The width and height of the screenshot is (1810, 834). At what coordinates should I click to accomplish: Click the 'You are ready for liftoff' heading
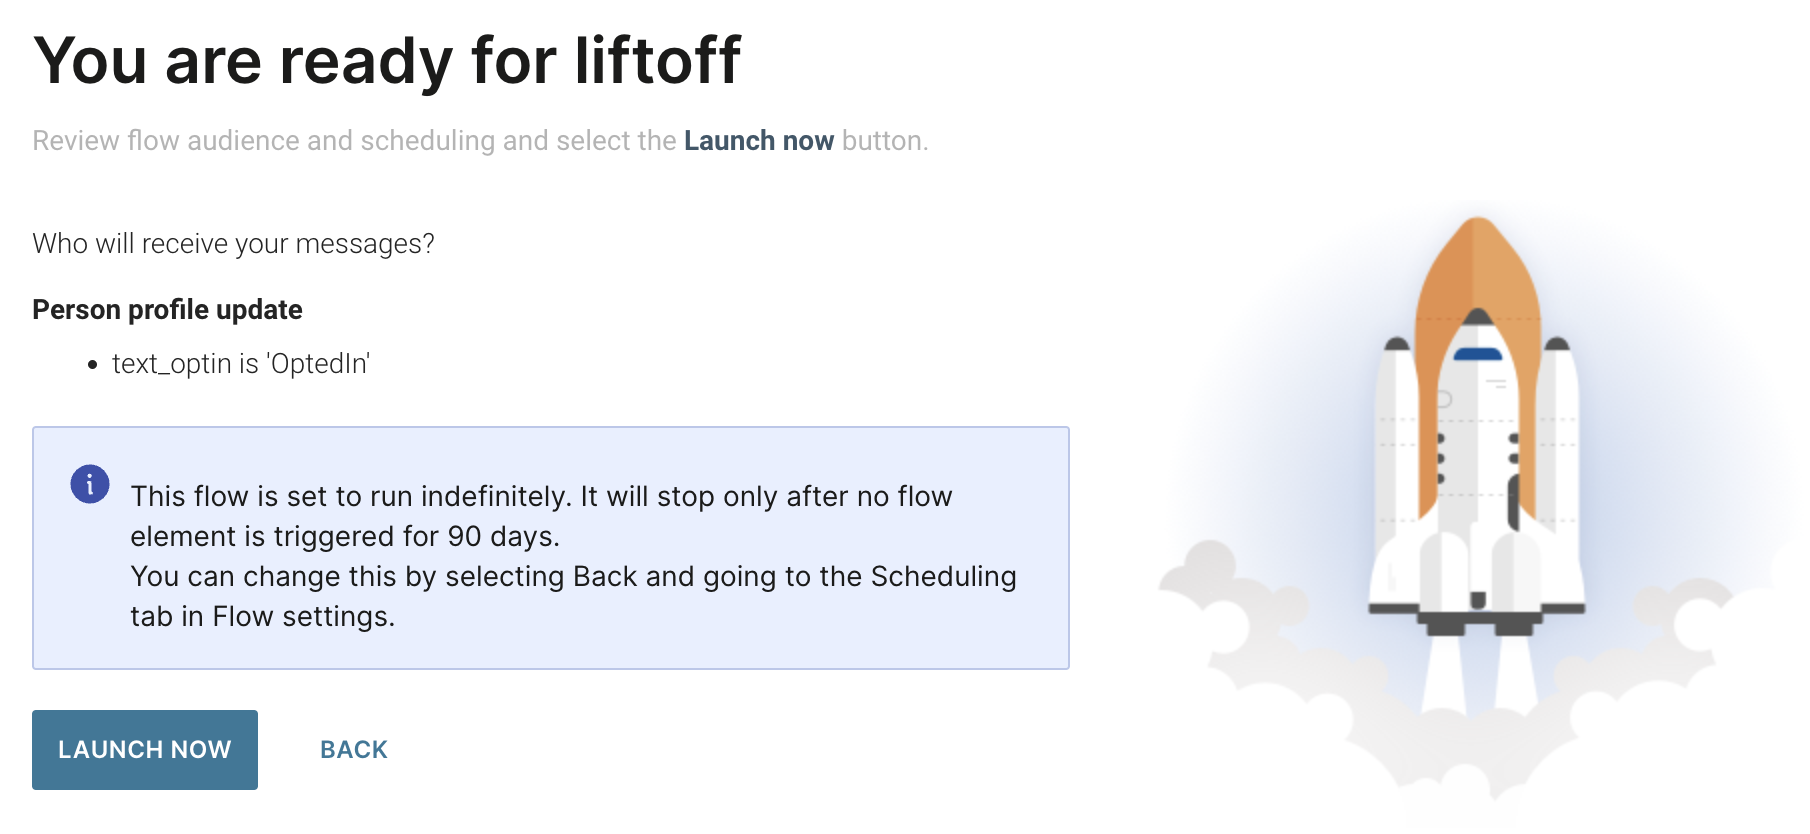(387, 61)
